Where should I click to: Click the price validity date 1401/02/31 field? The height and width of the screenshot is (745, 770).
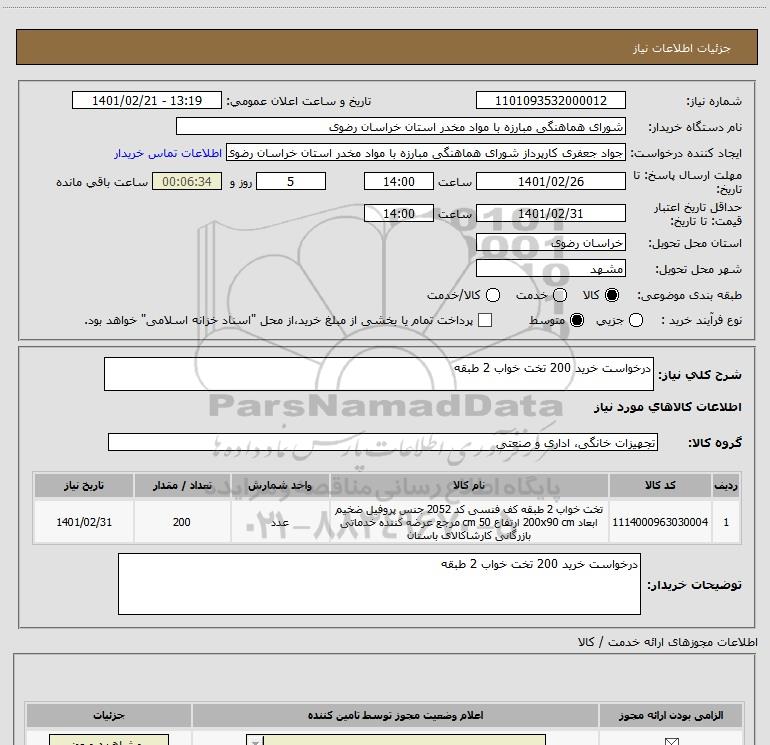click(x=550, y=213)
